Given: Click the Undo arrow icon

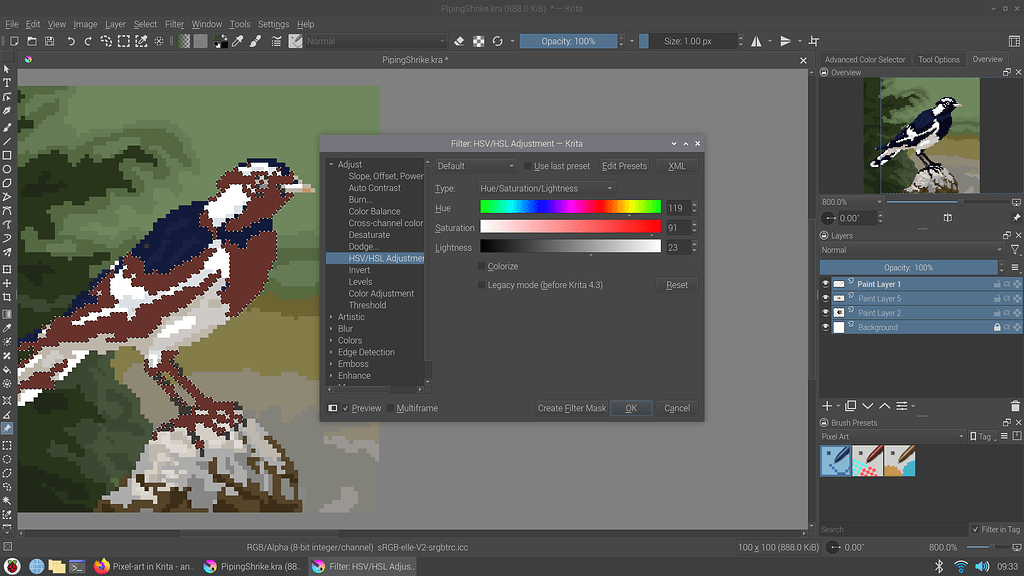Looking at the screenshot, I should click(71, 41).
